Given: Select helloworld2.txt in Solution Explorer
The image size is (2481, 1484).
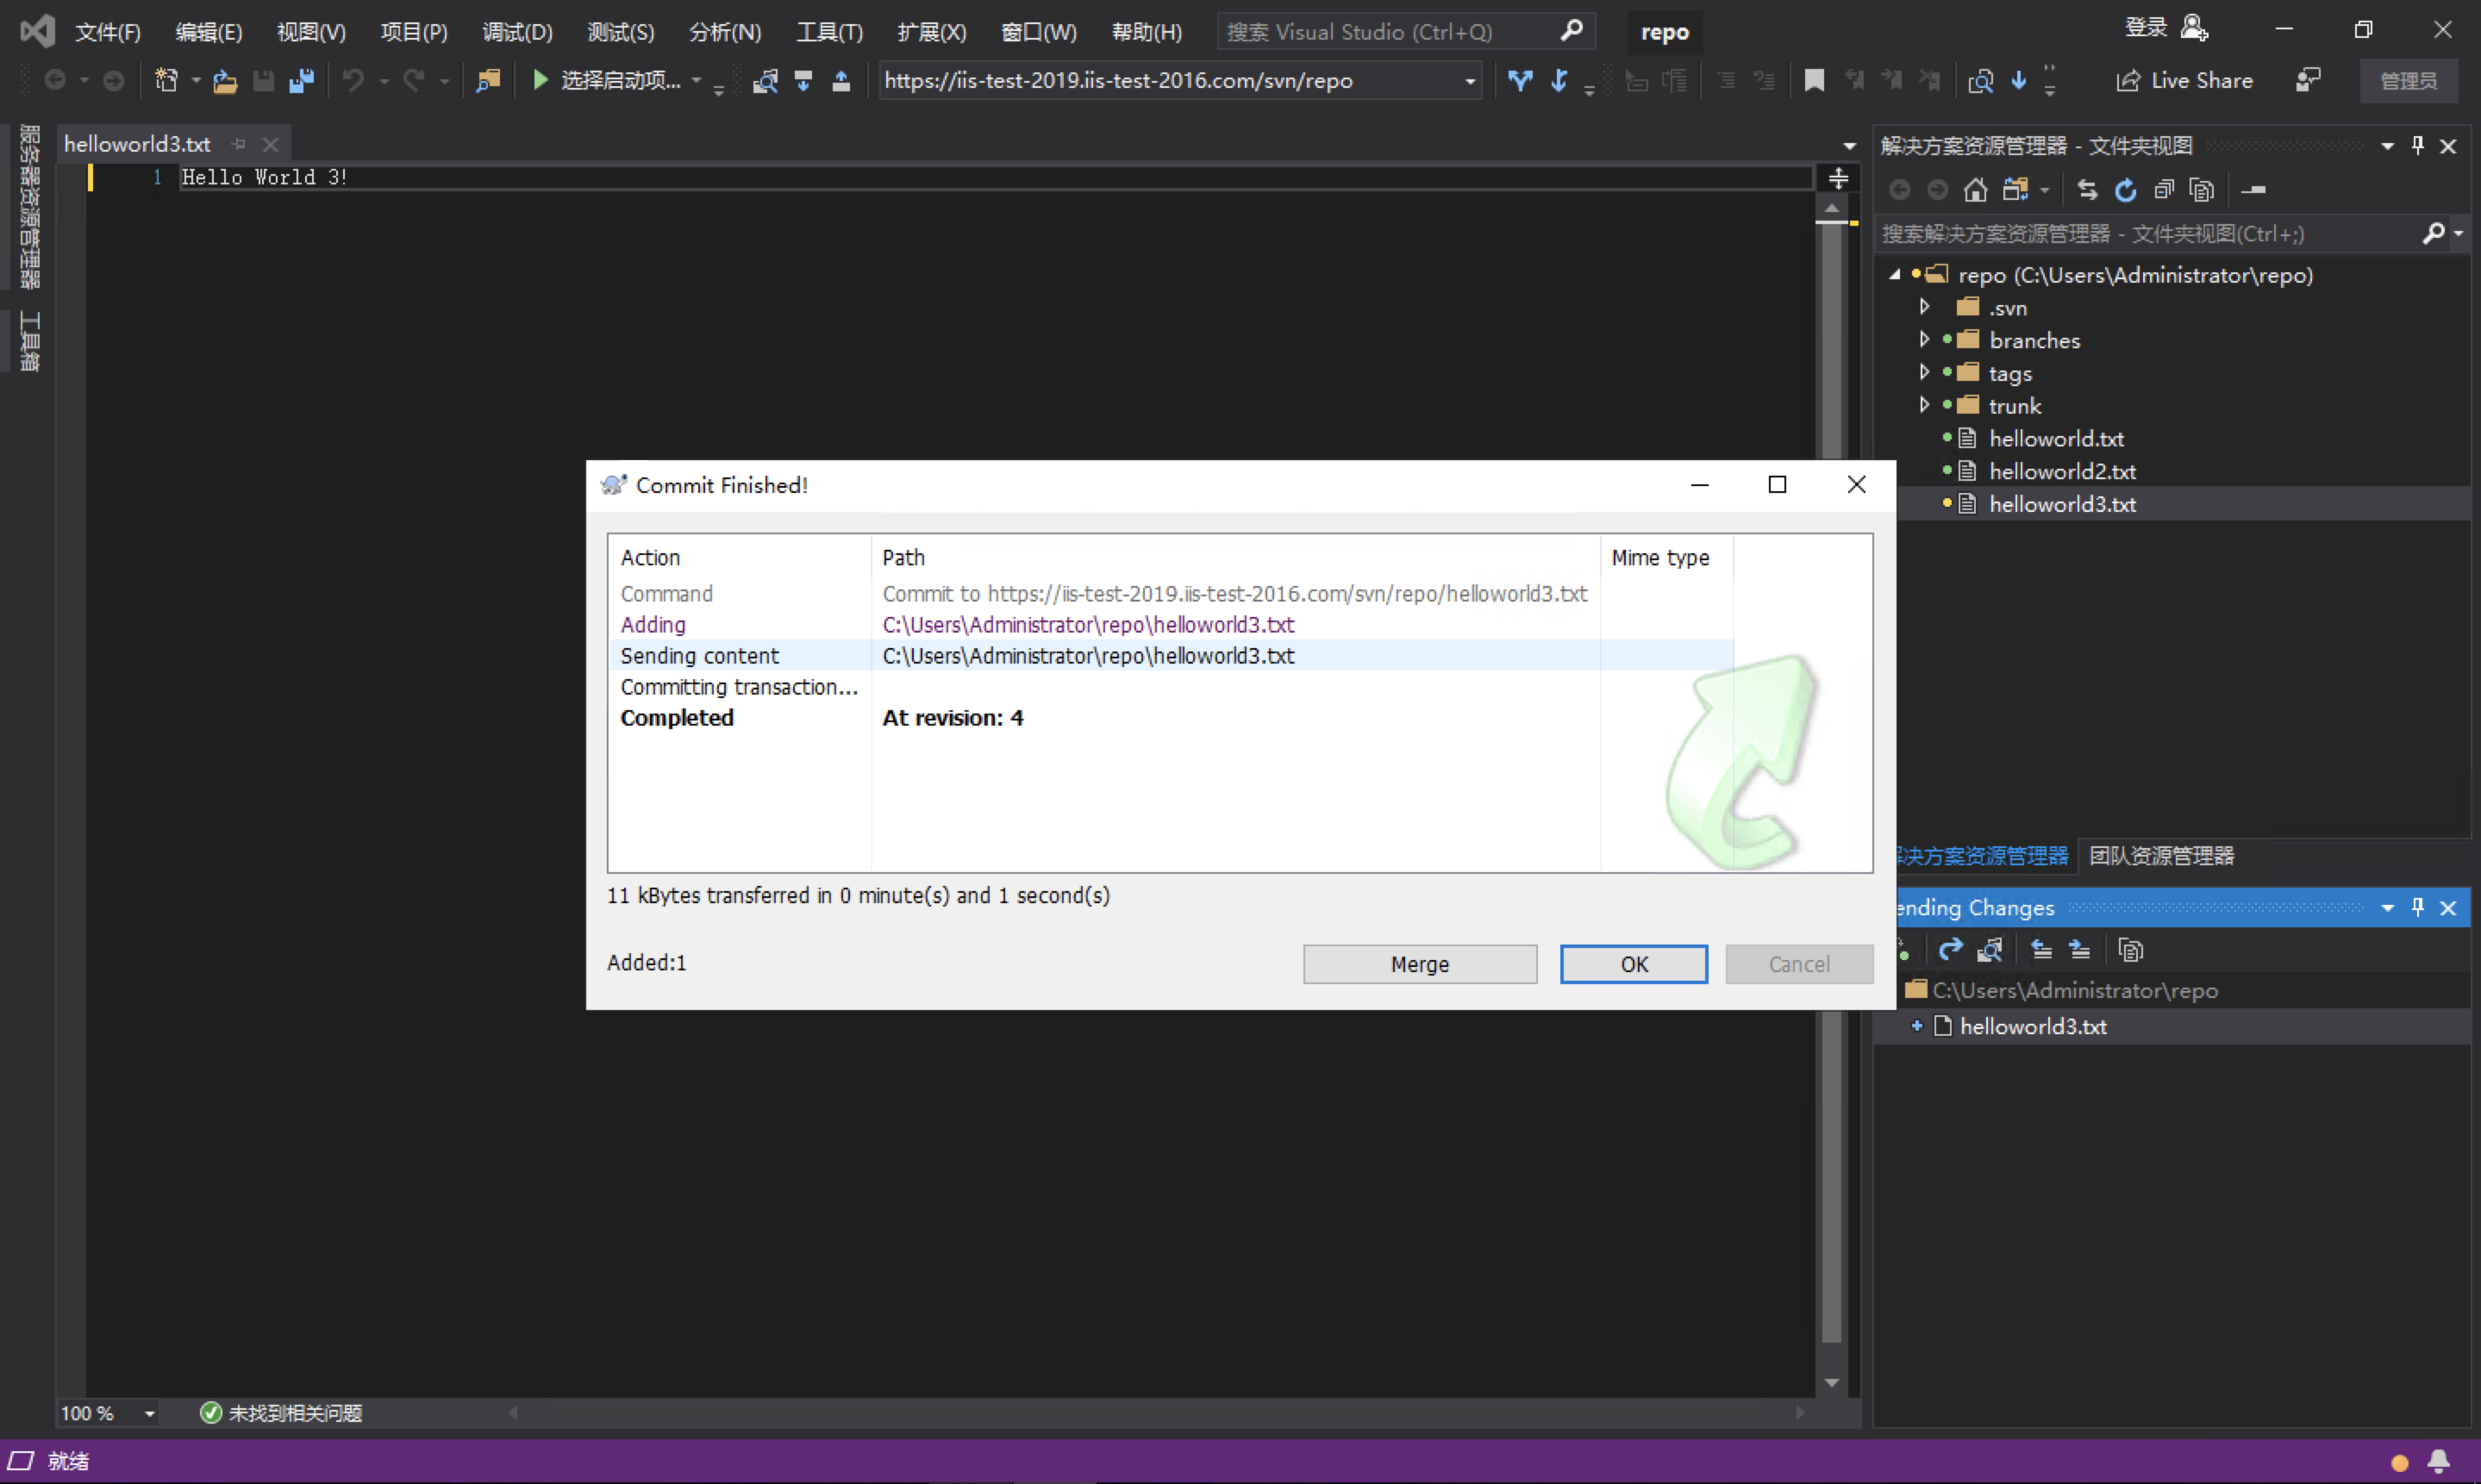Looking at the screenshot, I should click(x=2062, y=471).
